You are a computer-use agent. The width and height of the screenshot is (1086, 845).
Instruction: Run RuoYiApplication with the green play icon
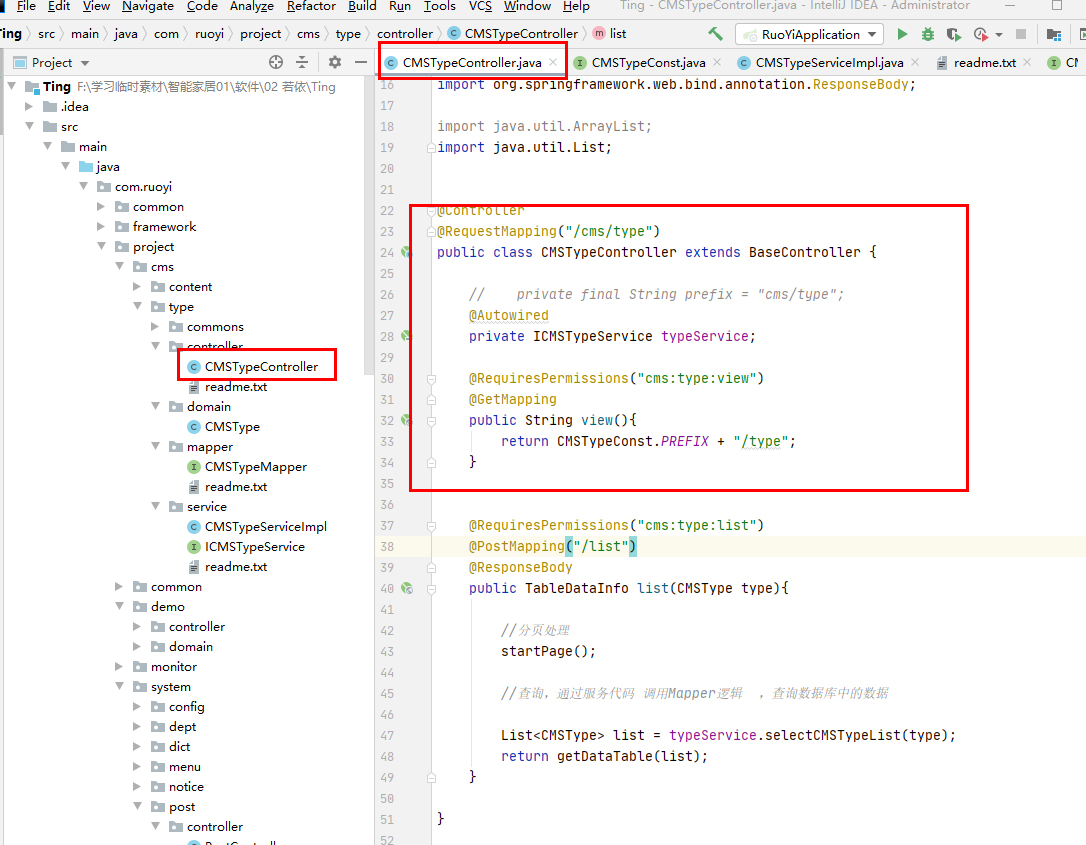(x=902, y=34)
